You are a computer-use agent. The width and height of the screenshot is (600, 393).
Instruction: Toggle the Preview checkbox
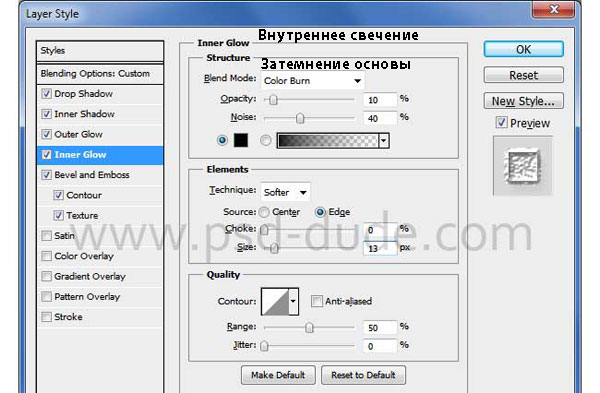tap(501, 122)
